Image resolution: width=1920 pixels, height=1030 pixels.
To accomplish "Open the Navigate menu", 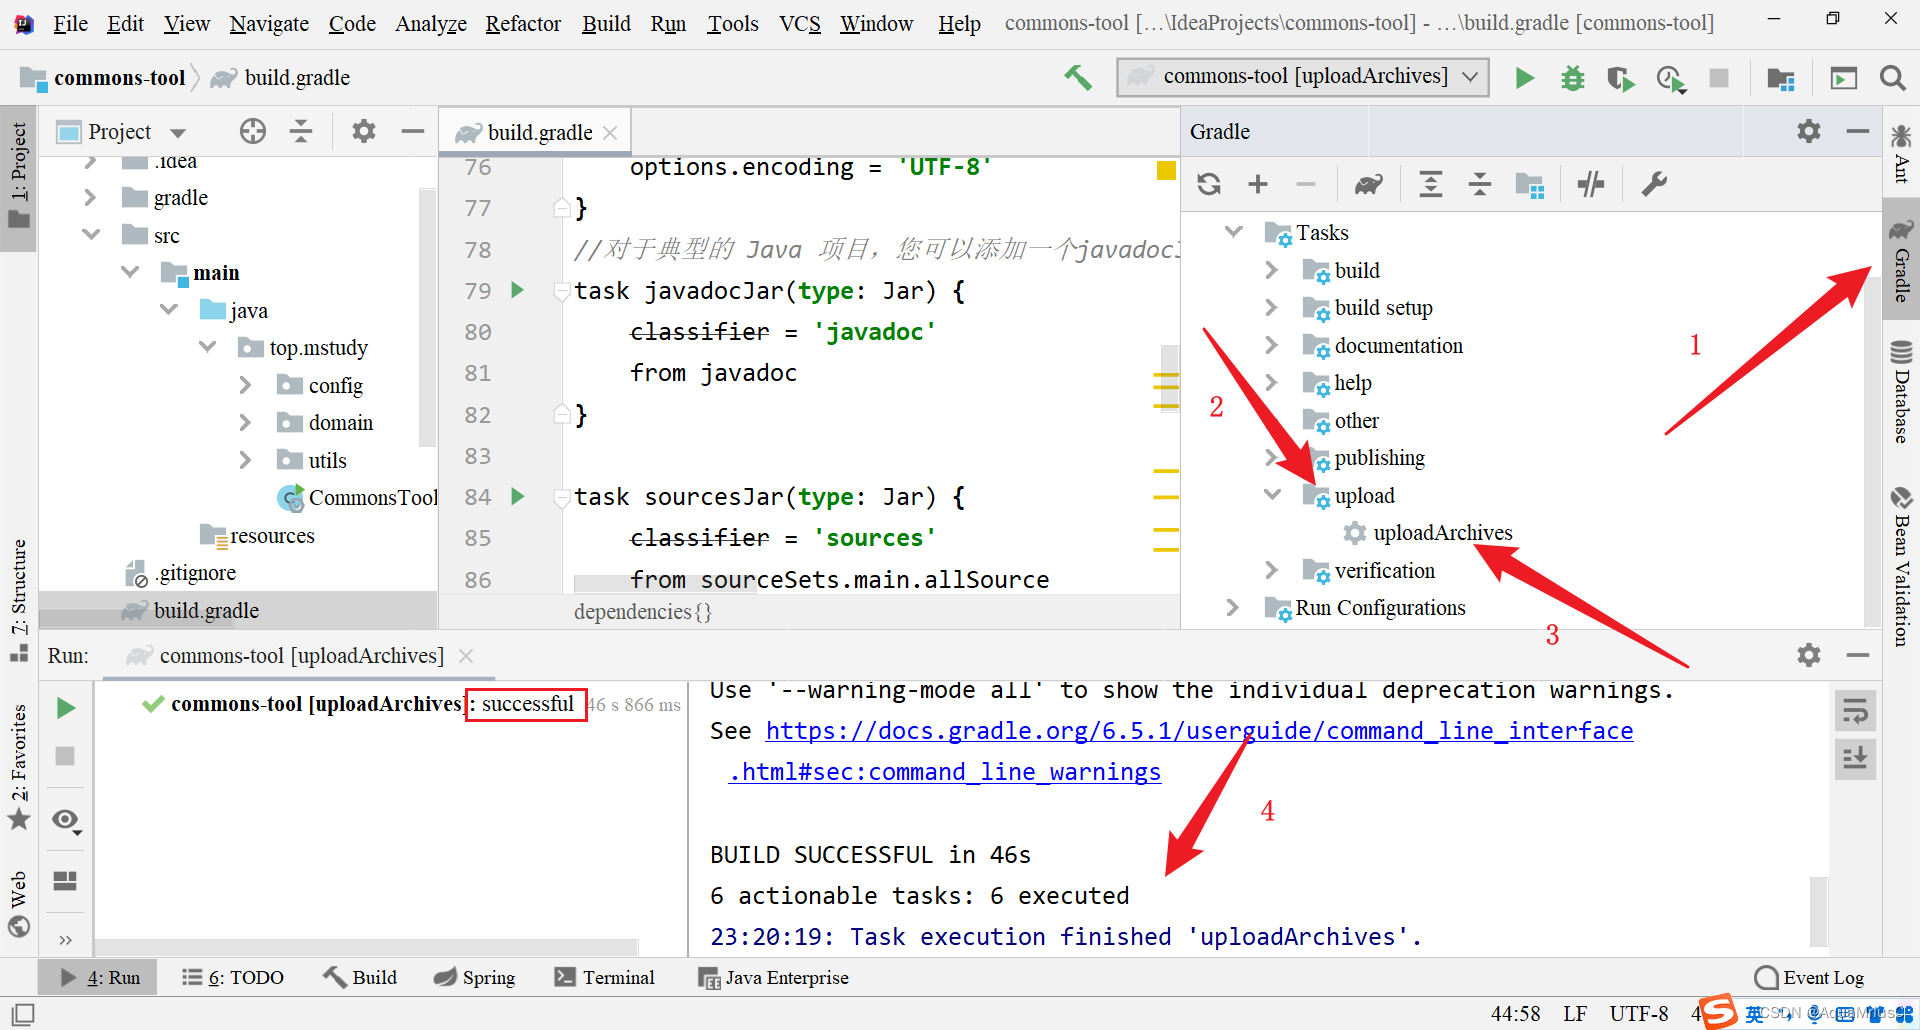I will tap(269, 23).
